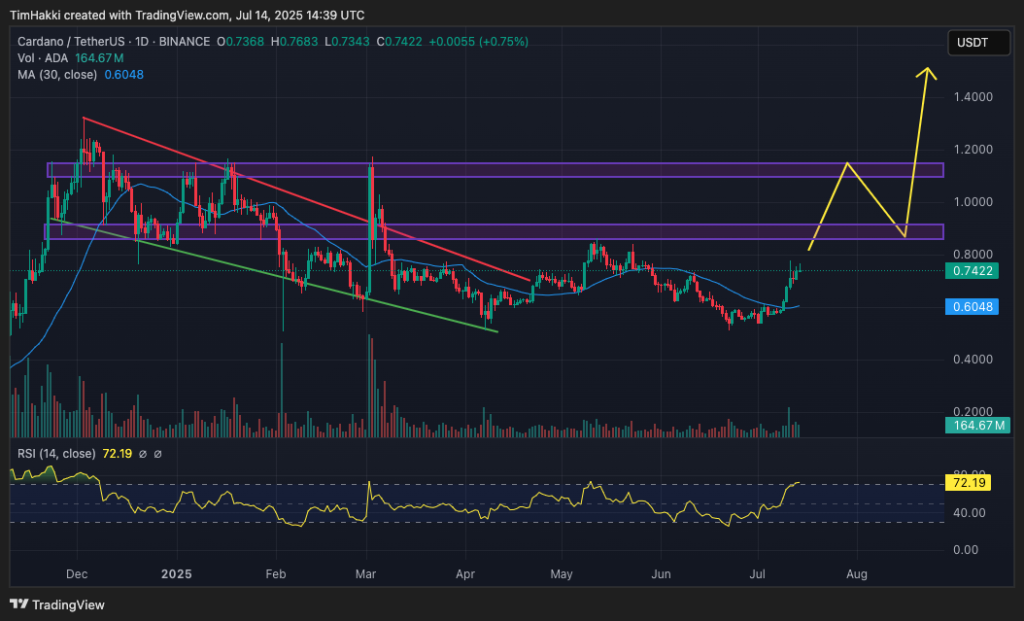The image size is (1024, 621).
Task: Click first ∅ icon beside RSI value
Action: click(x=143, y=454)
